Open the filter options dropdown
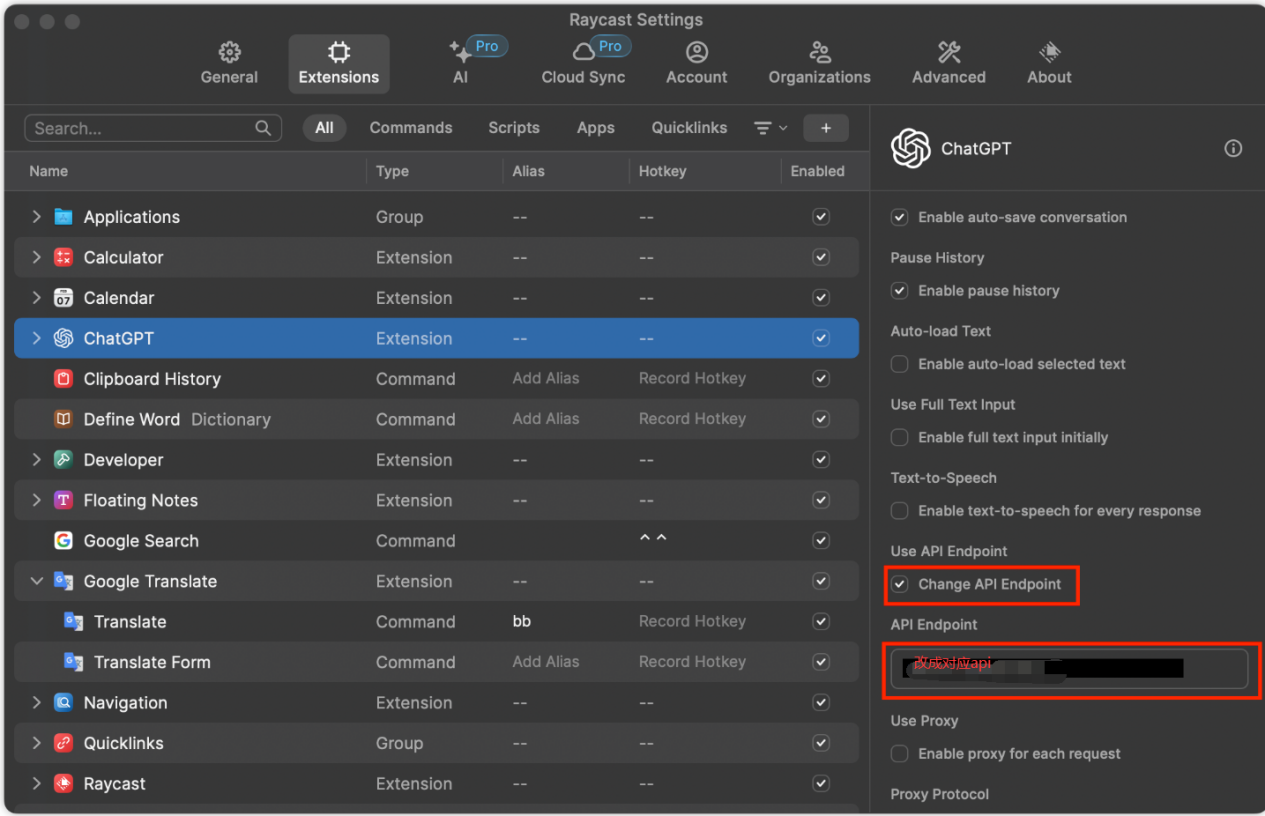 tap(770, 128)
